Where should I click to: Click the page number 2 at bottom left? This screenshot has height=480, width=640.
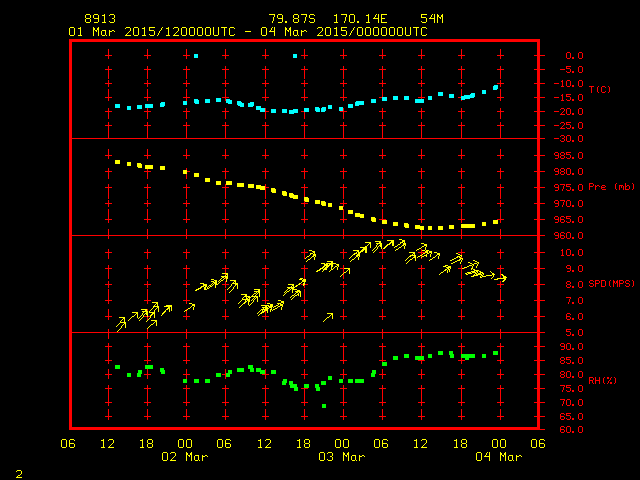click(x=19, y=474)
